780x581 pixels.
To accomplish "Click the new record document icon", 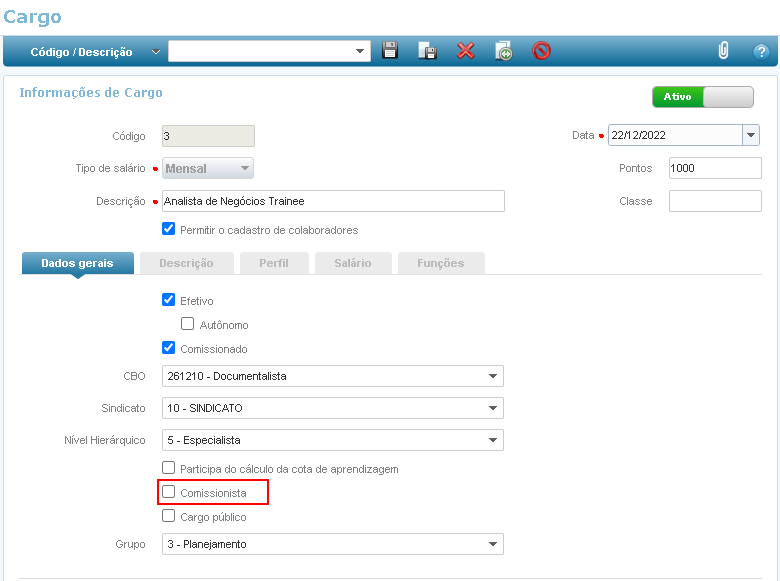I will pyautogui.click(x=504, y=51).
